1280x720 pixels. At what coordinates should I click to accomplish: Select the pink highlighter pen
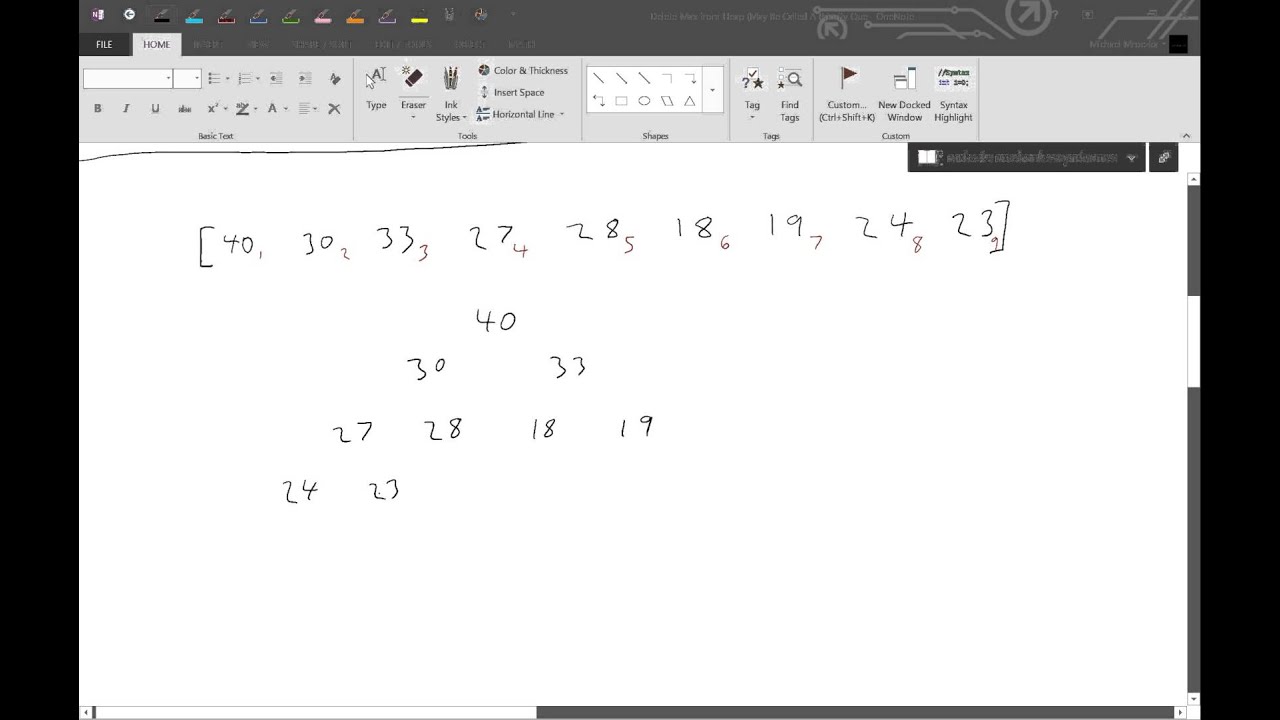(323, 15)
